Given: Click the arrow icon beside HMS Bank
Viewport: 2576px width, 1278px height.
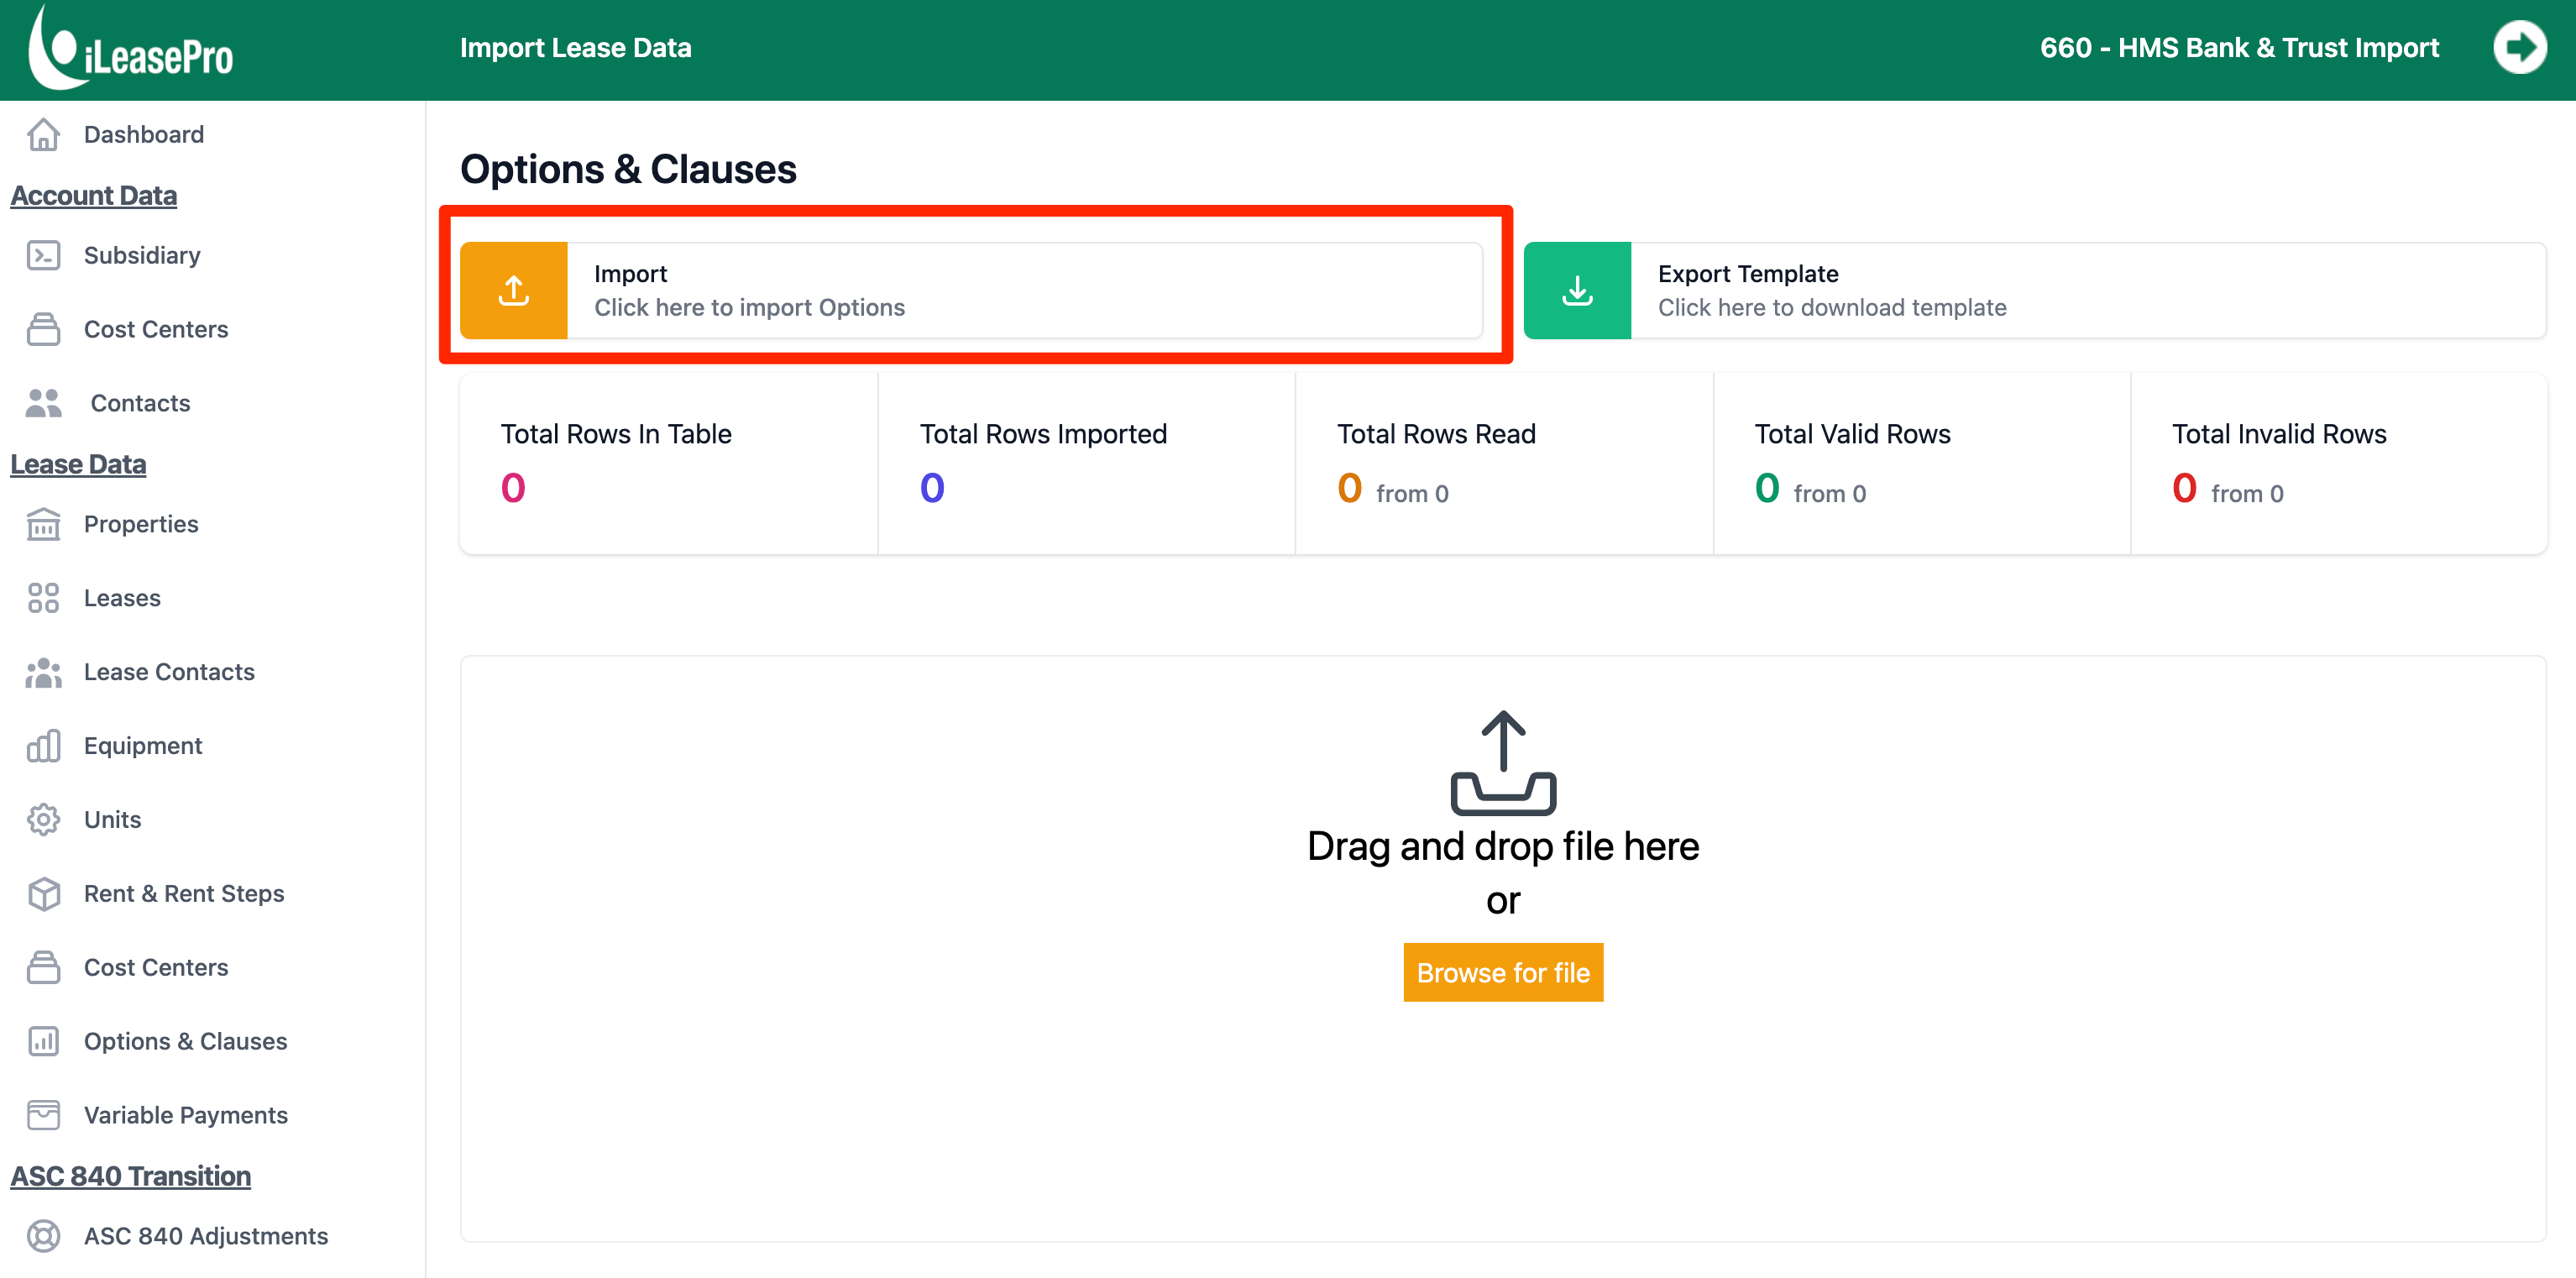Looking at the screenshot, I should 2518,47.
